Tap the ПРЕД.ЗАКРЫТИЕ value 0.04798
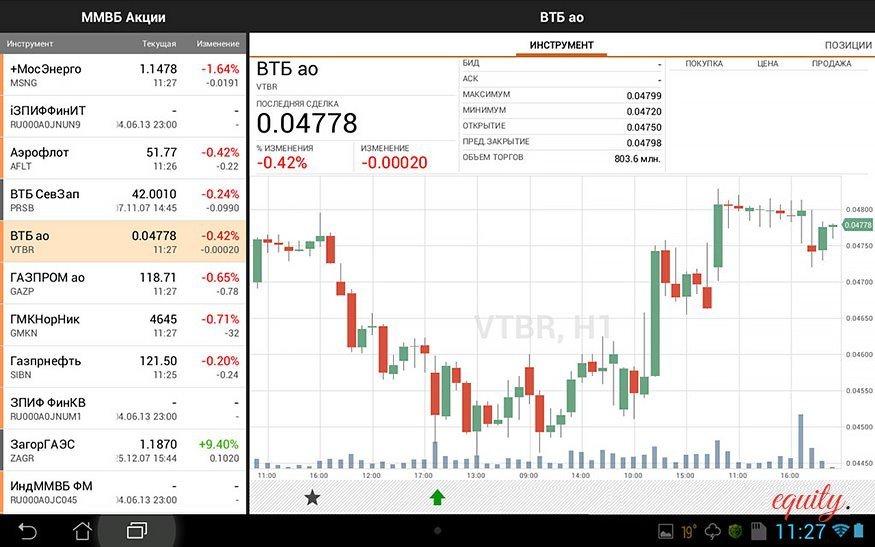The height and width of the screenshot is (547, 875). click(x=644, y=143)
